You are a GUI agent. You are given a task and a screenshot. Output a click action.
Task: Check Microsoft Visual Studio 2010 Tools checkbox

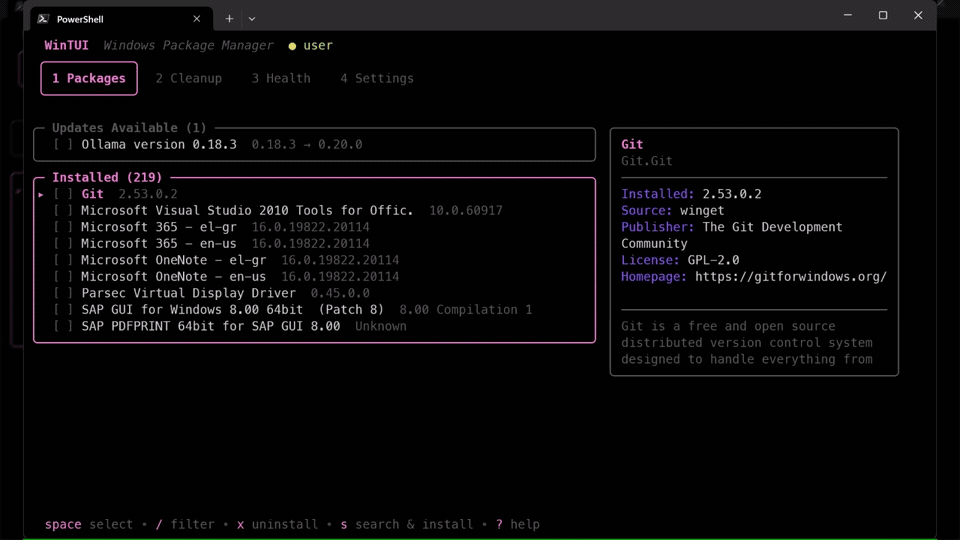tap(63, 211)
